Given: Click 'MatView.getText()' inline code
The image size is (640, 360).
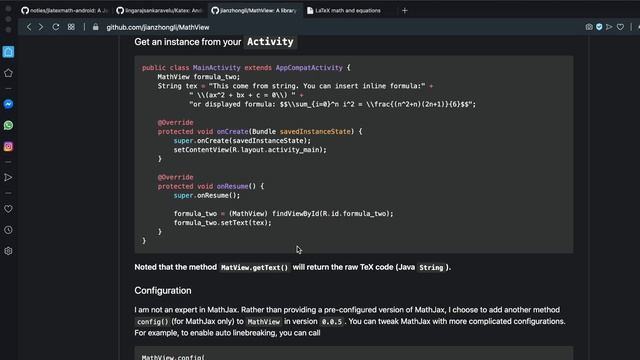Looking at the screenshot, I should tap(254, 268).
